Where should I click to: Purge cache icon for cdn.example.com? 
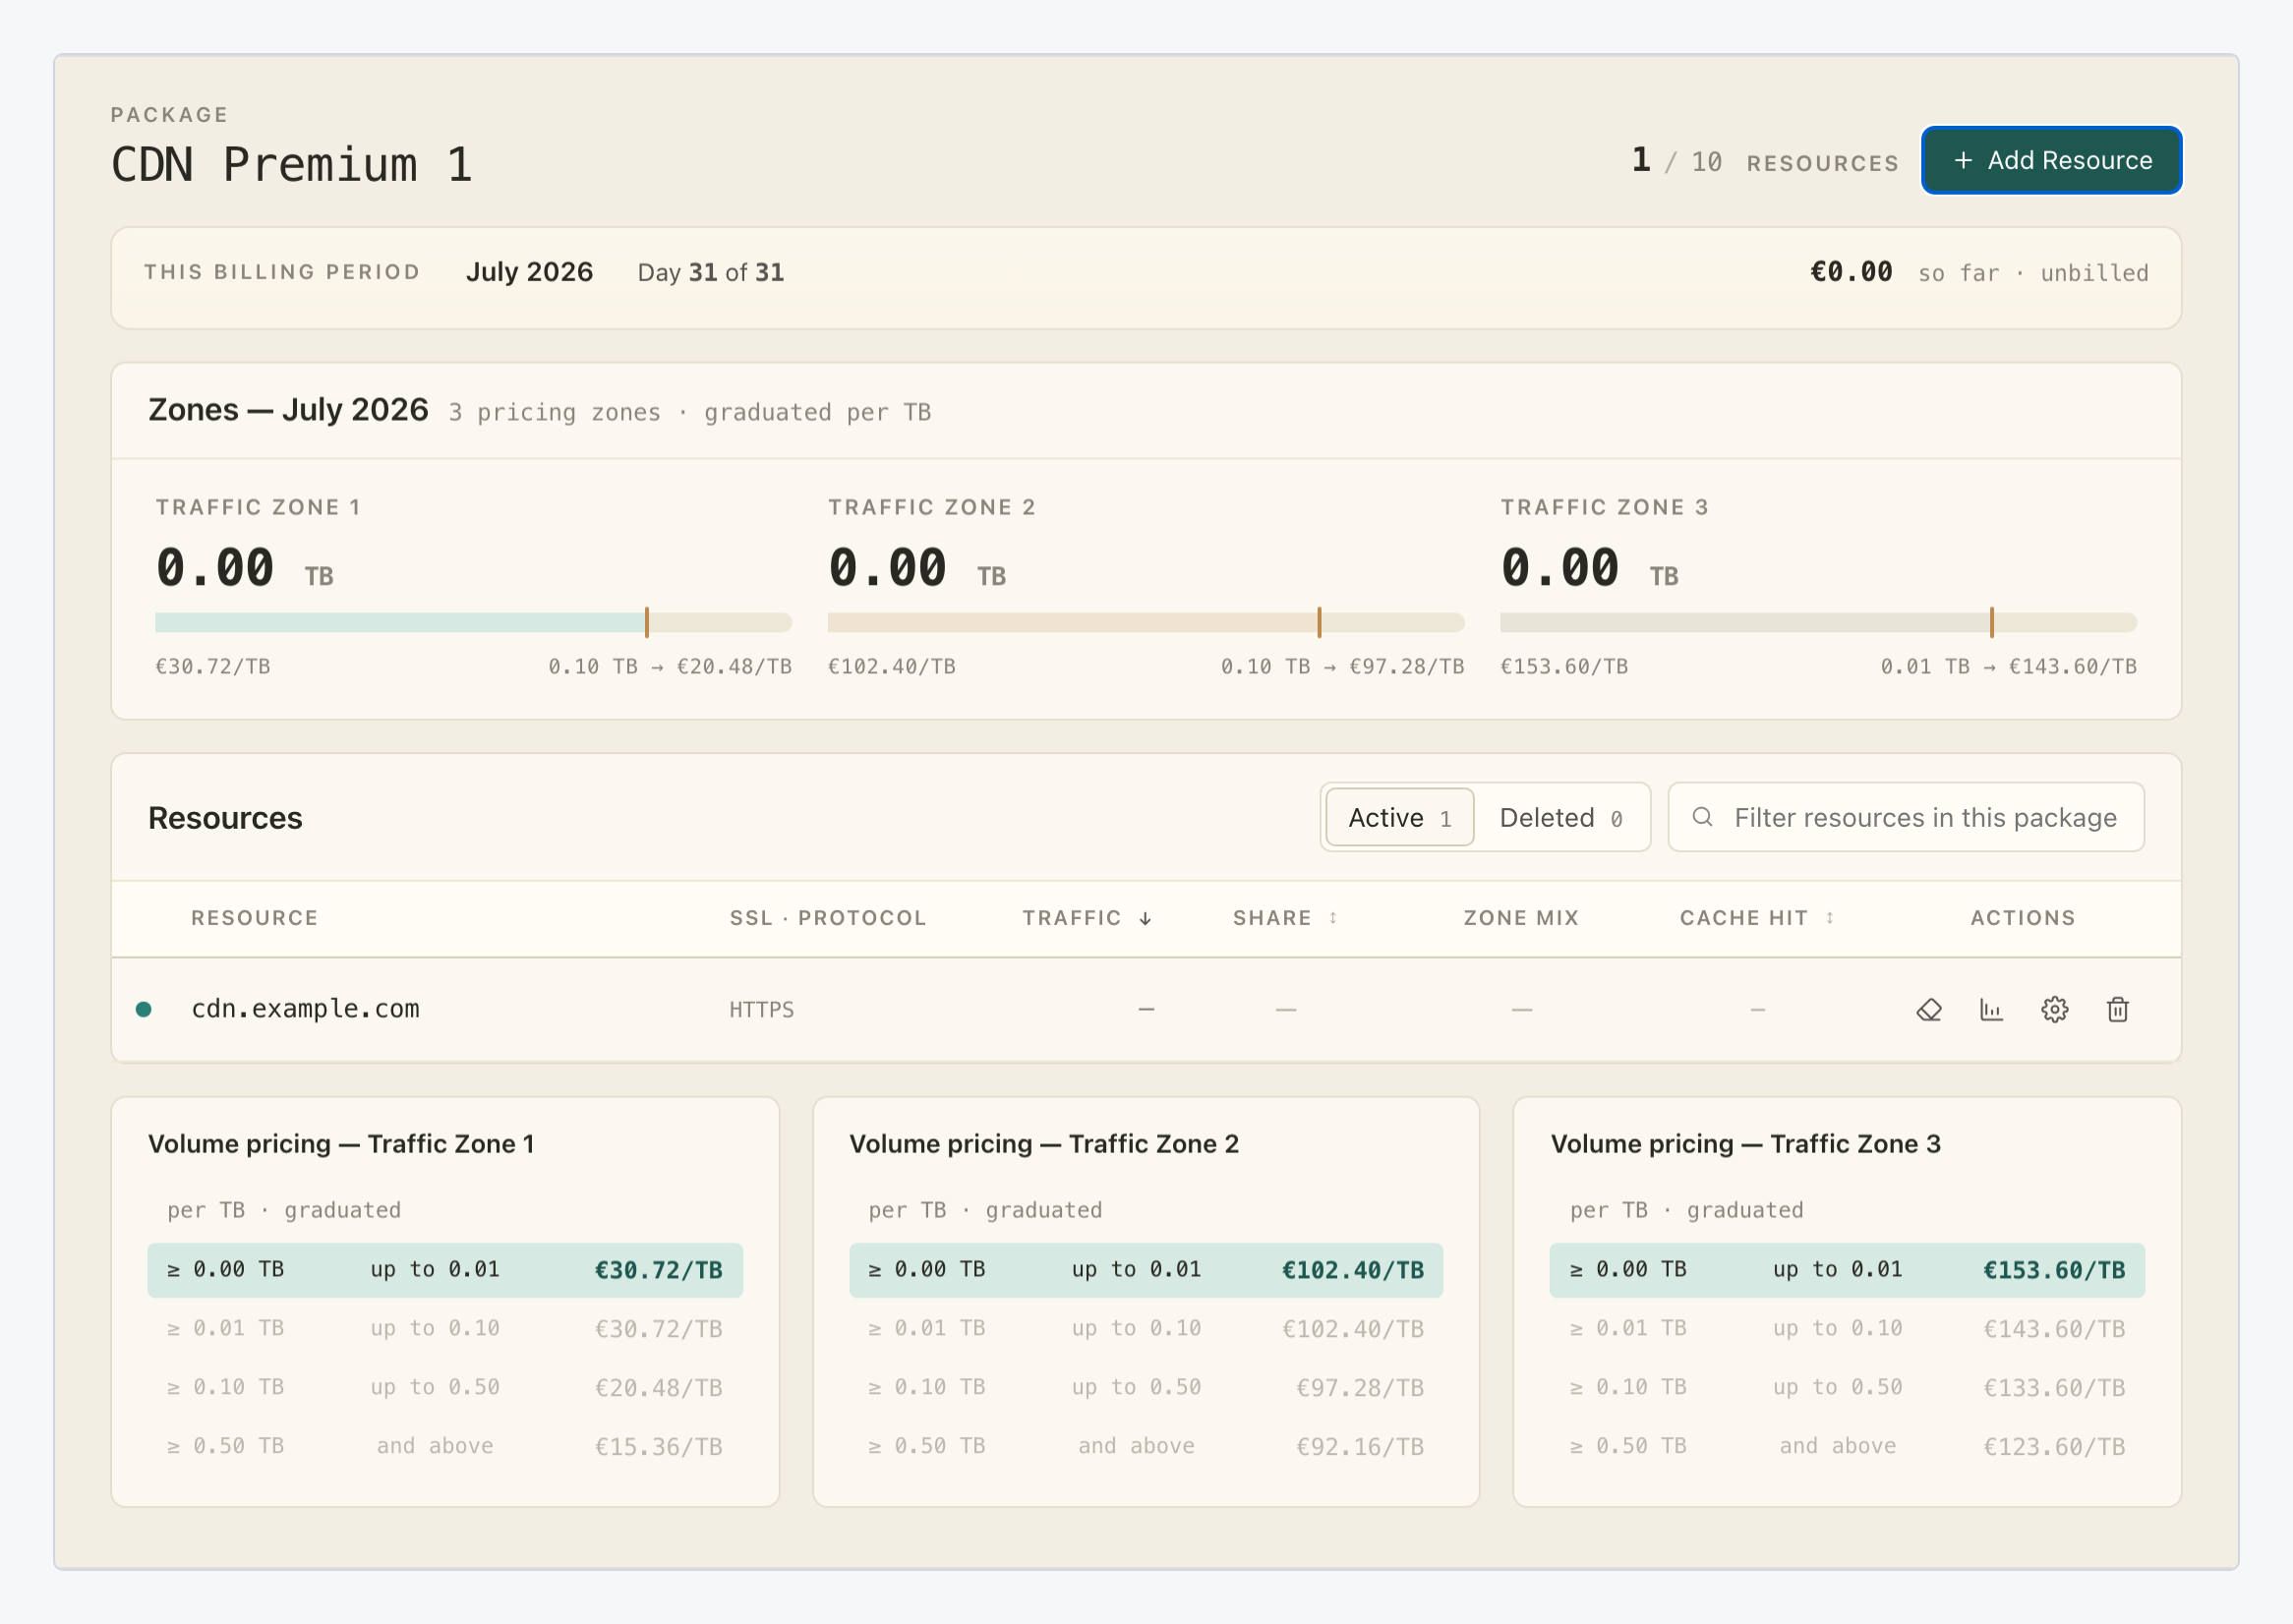click(x=1929, y=1010)
